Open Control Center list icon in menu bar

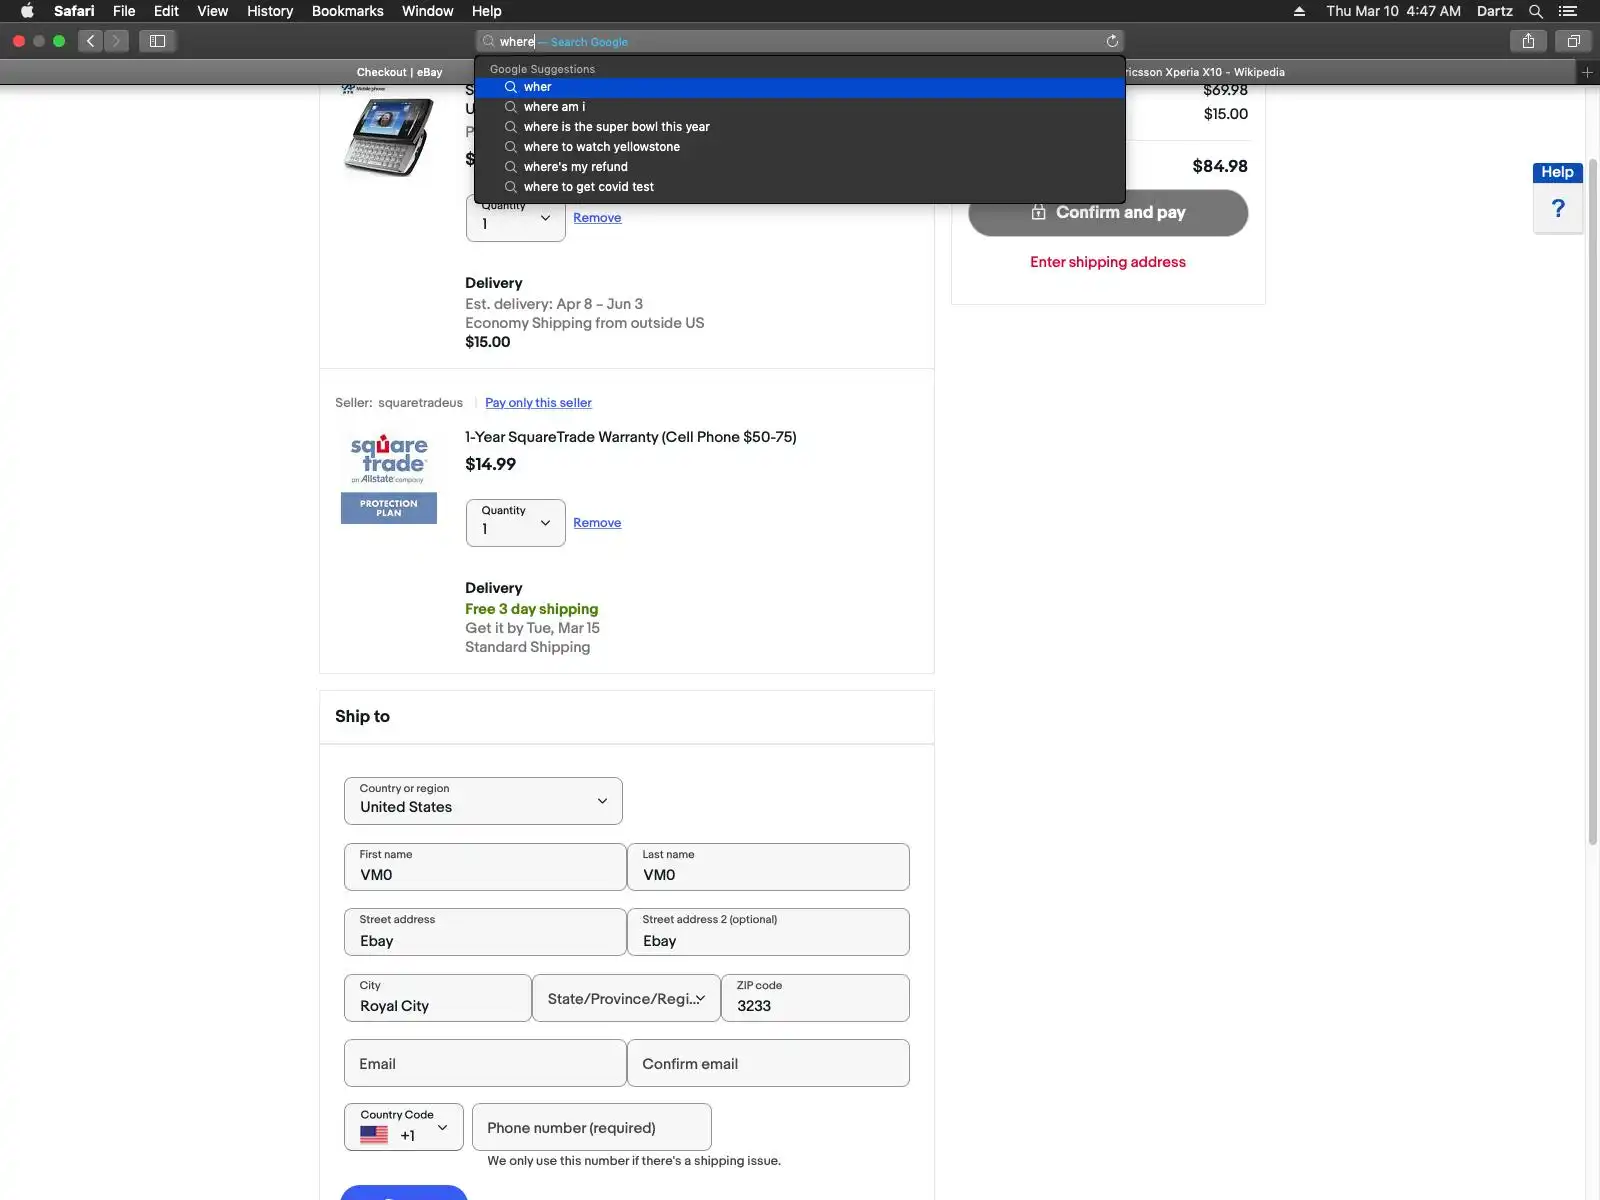[1568, 11]
